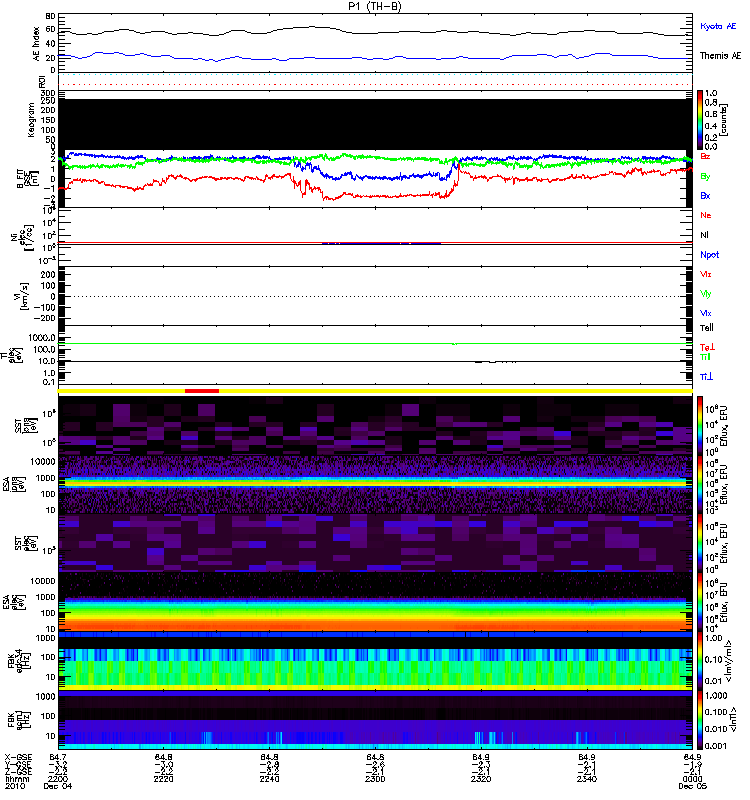Viewport: 750px width, 800px height.
Task: Click the Vi [km/s] axis label
Action: point(19,296)
